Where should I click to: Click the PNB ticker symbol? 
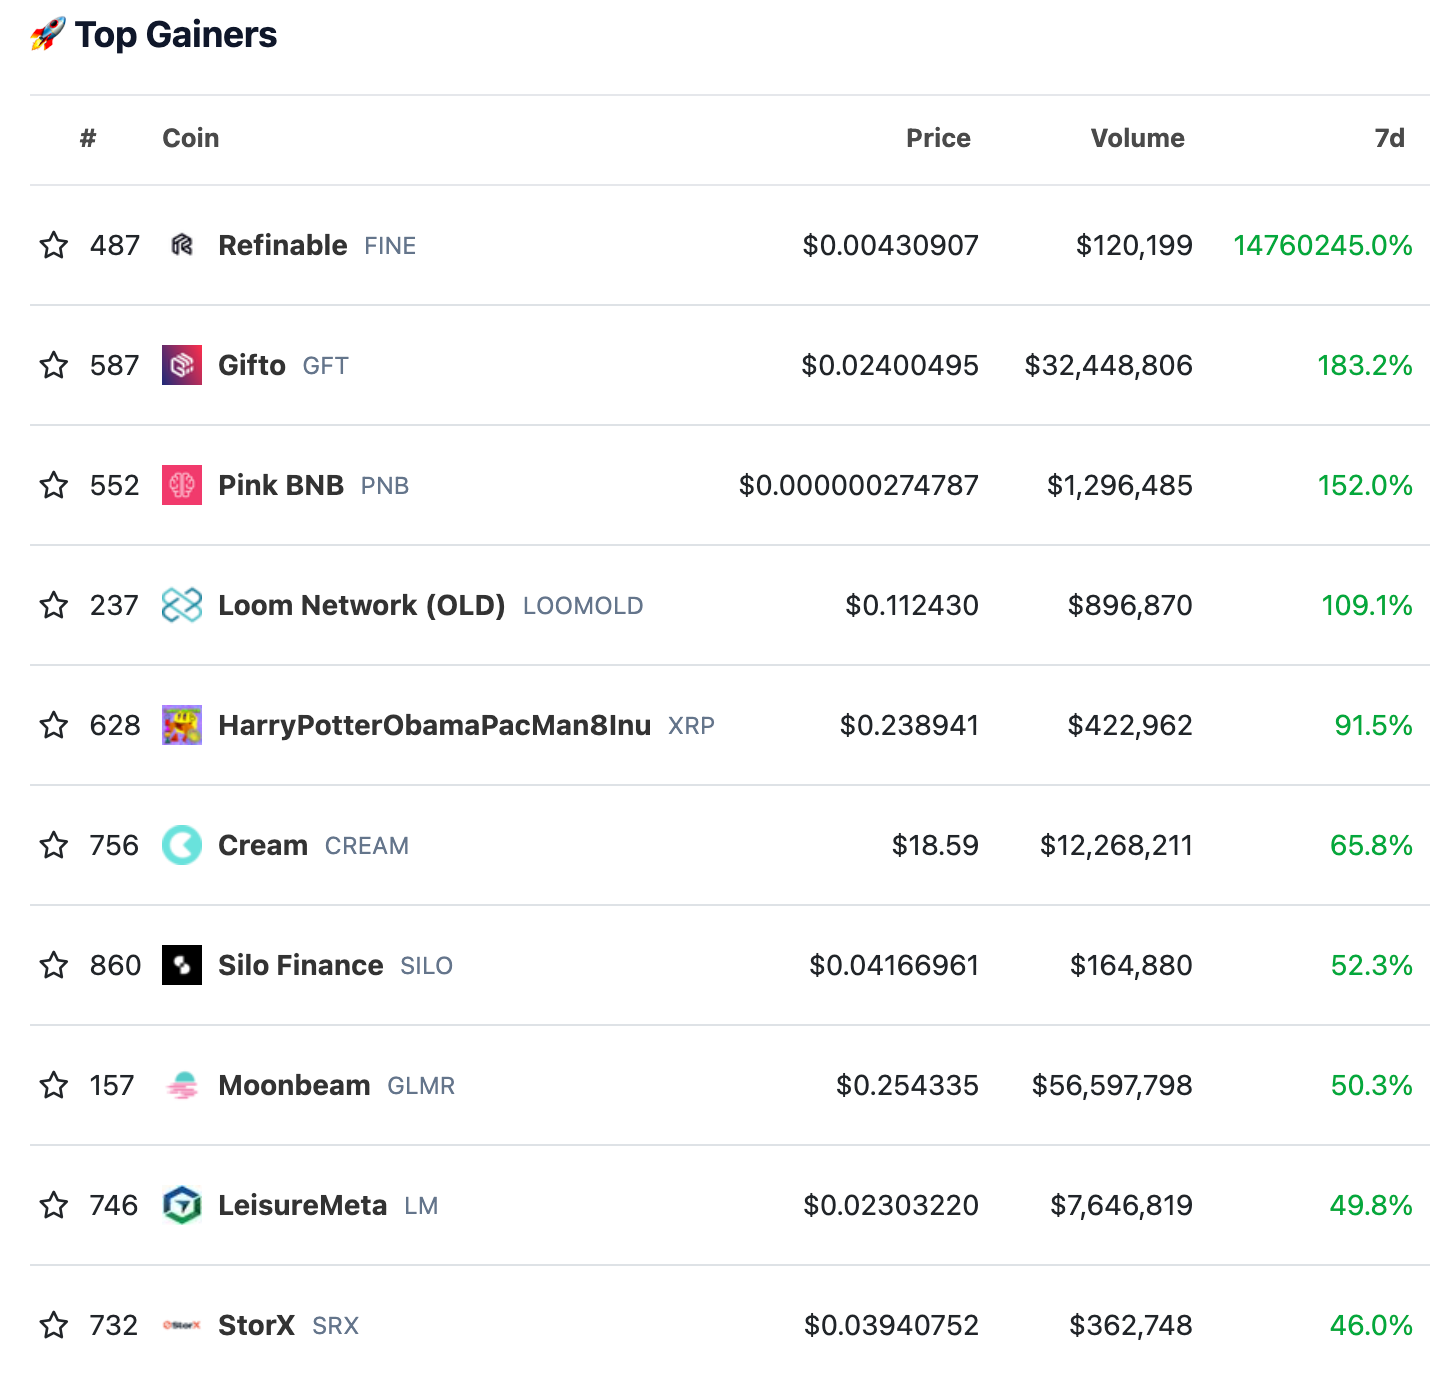pos(385,486)
